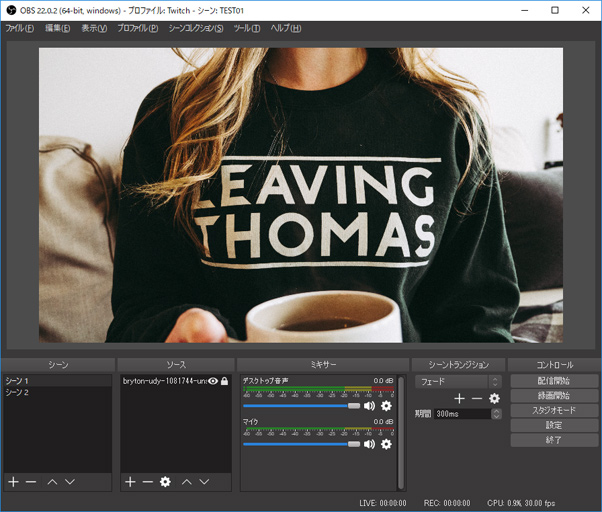This screenshot has height=512, width=602.
Task: Click REC: 00:00:00 status text
Action: point(447,503)
